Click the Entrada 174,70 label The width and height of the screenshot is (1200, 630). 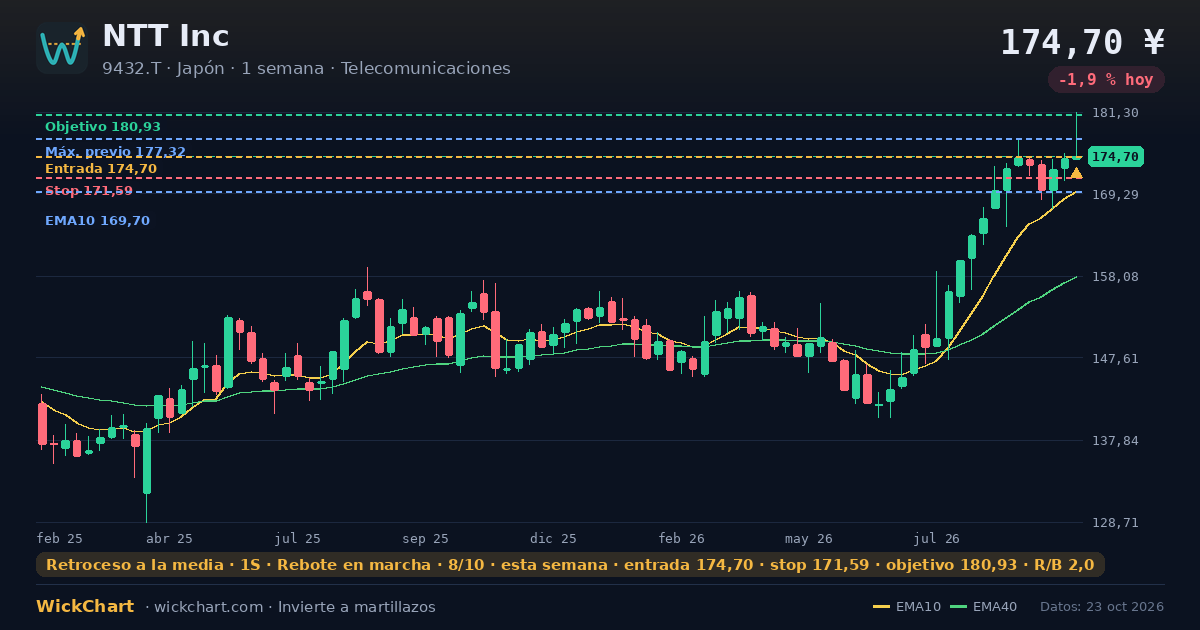coord(101,169)
